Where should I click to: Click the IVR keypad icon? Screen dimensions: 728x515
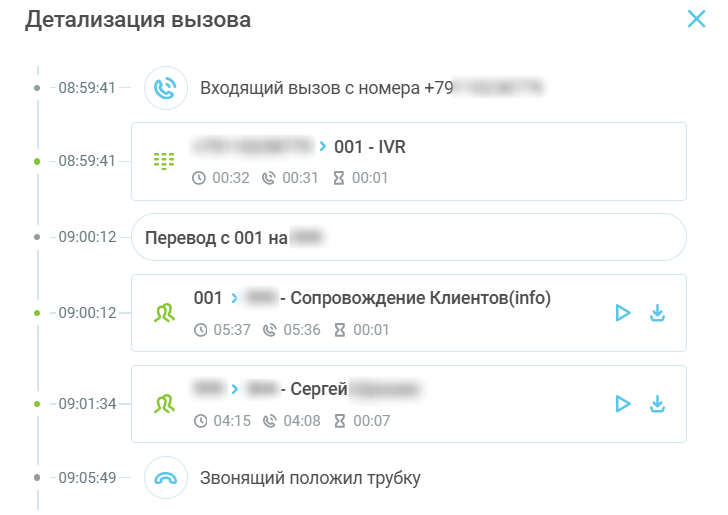[163, 160]
